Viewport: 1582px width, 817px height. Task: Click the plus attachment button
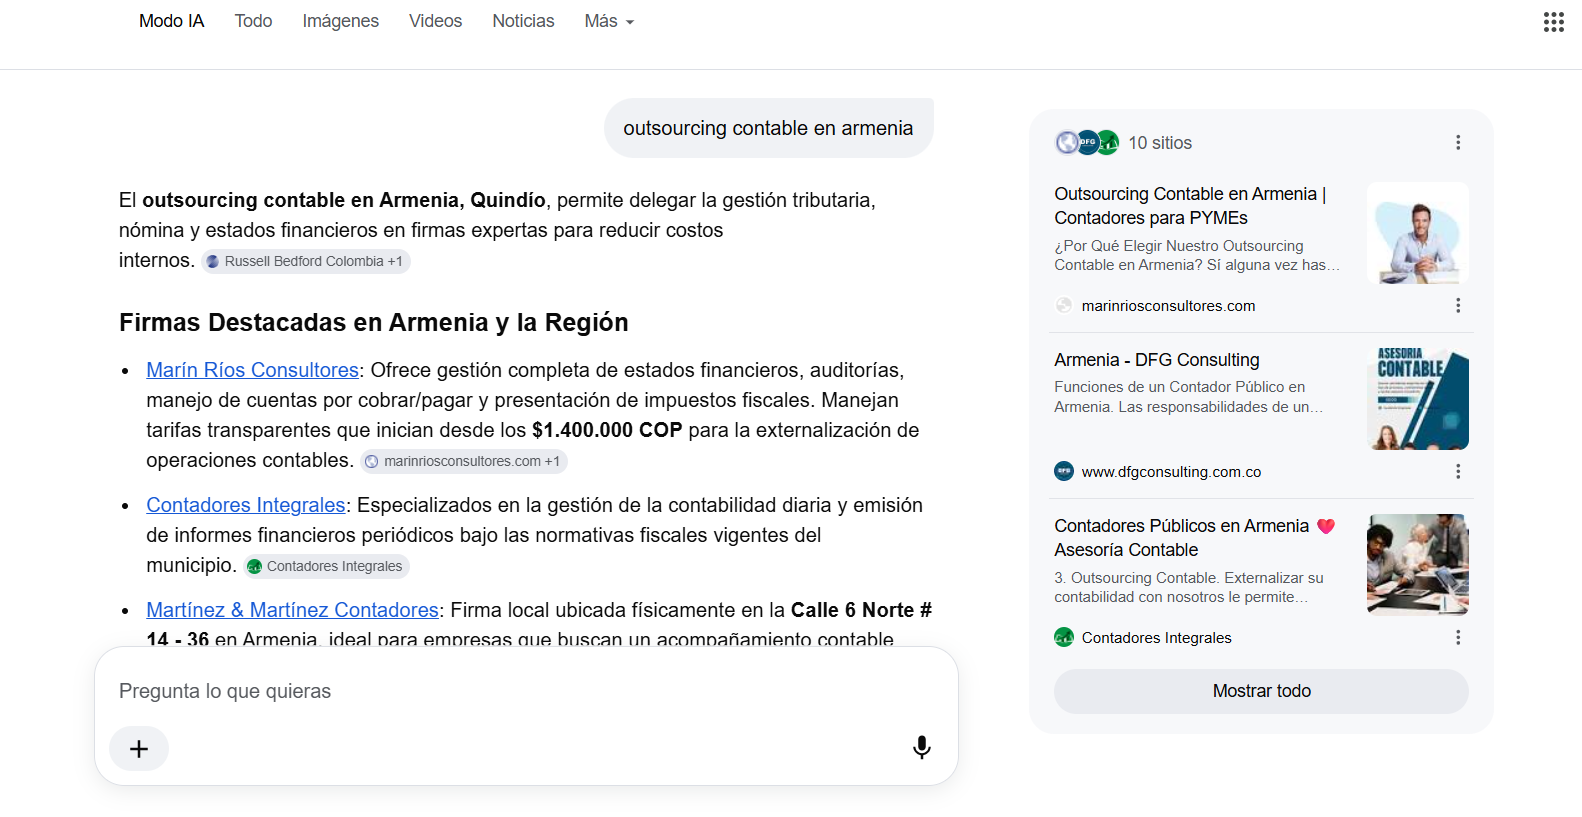click(139, 749)
